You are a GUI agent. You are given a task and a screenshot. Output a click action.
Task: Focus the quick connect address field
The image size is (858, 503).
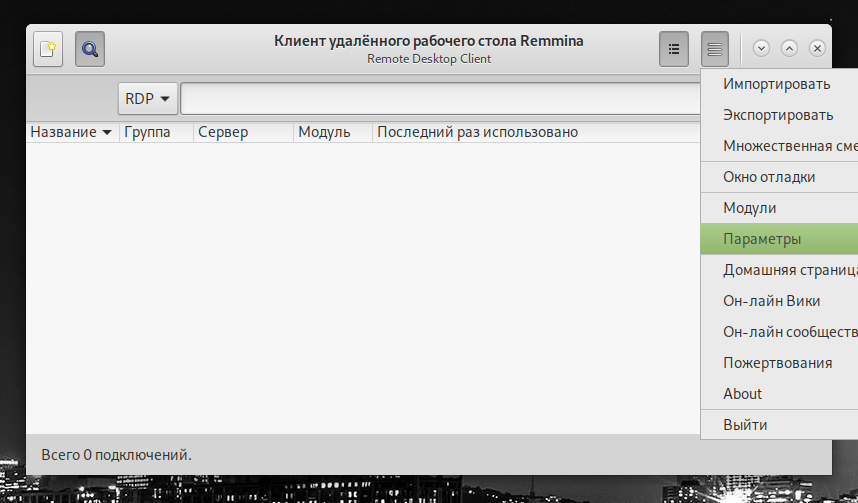click(440, 99)
